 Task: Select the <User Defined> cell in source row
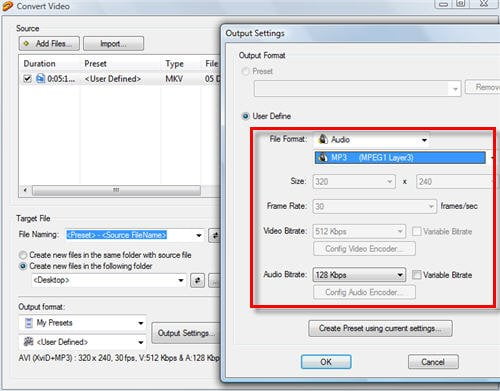pos(113,79)
